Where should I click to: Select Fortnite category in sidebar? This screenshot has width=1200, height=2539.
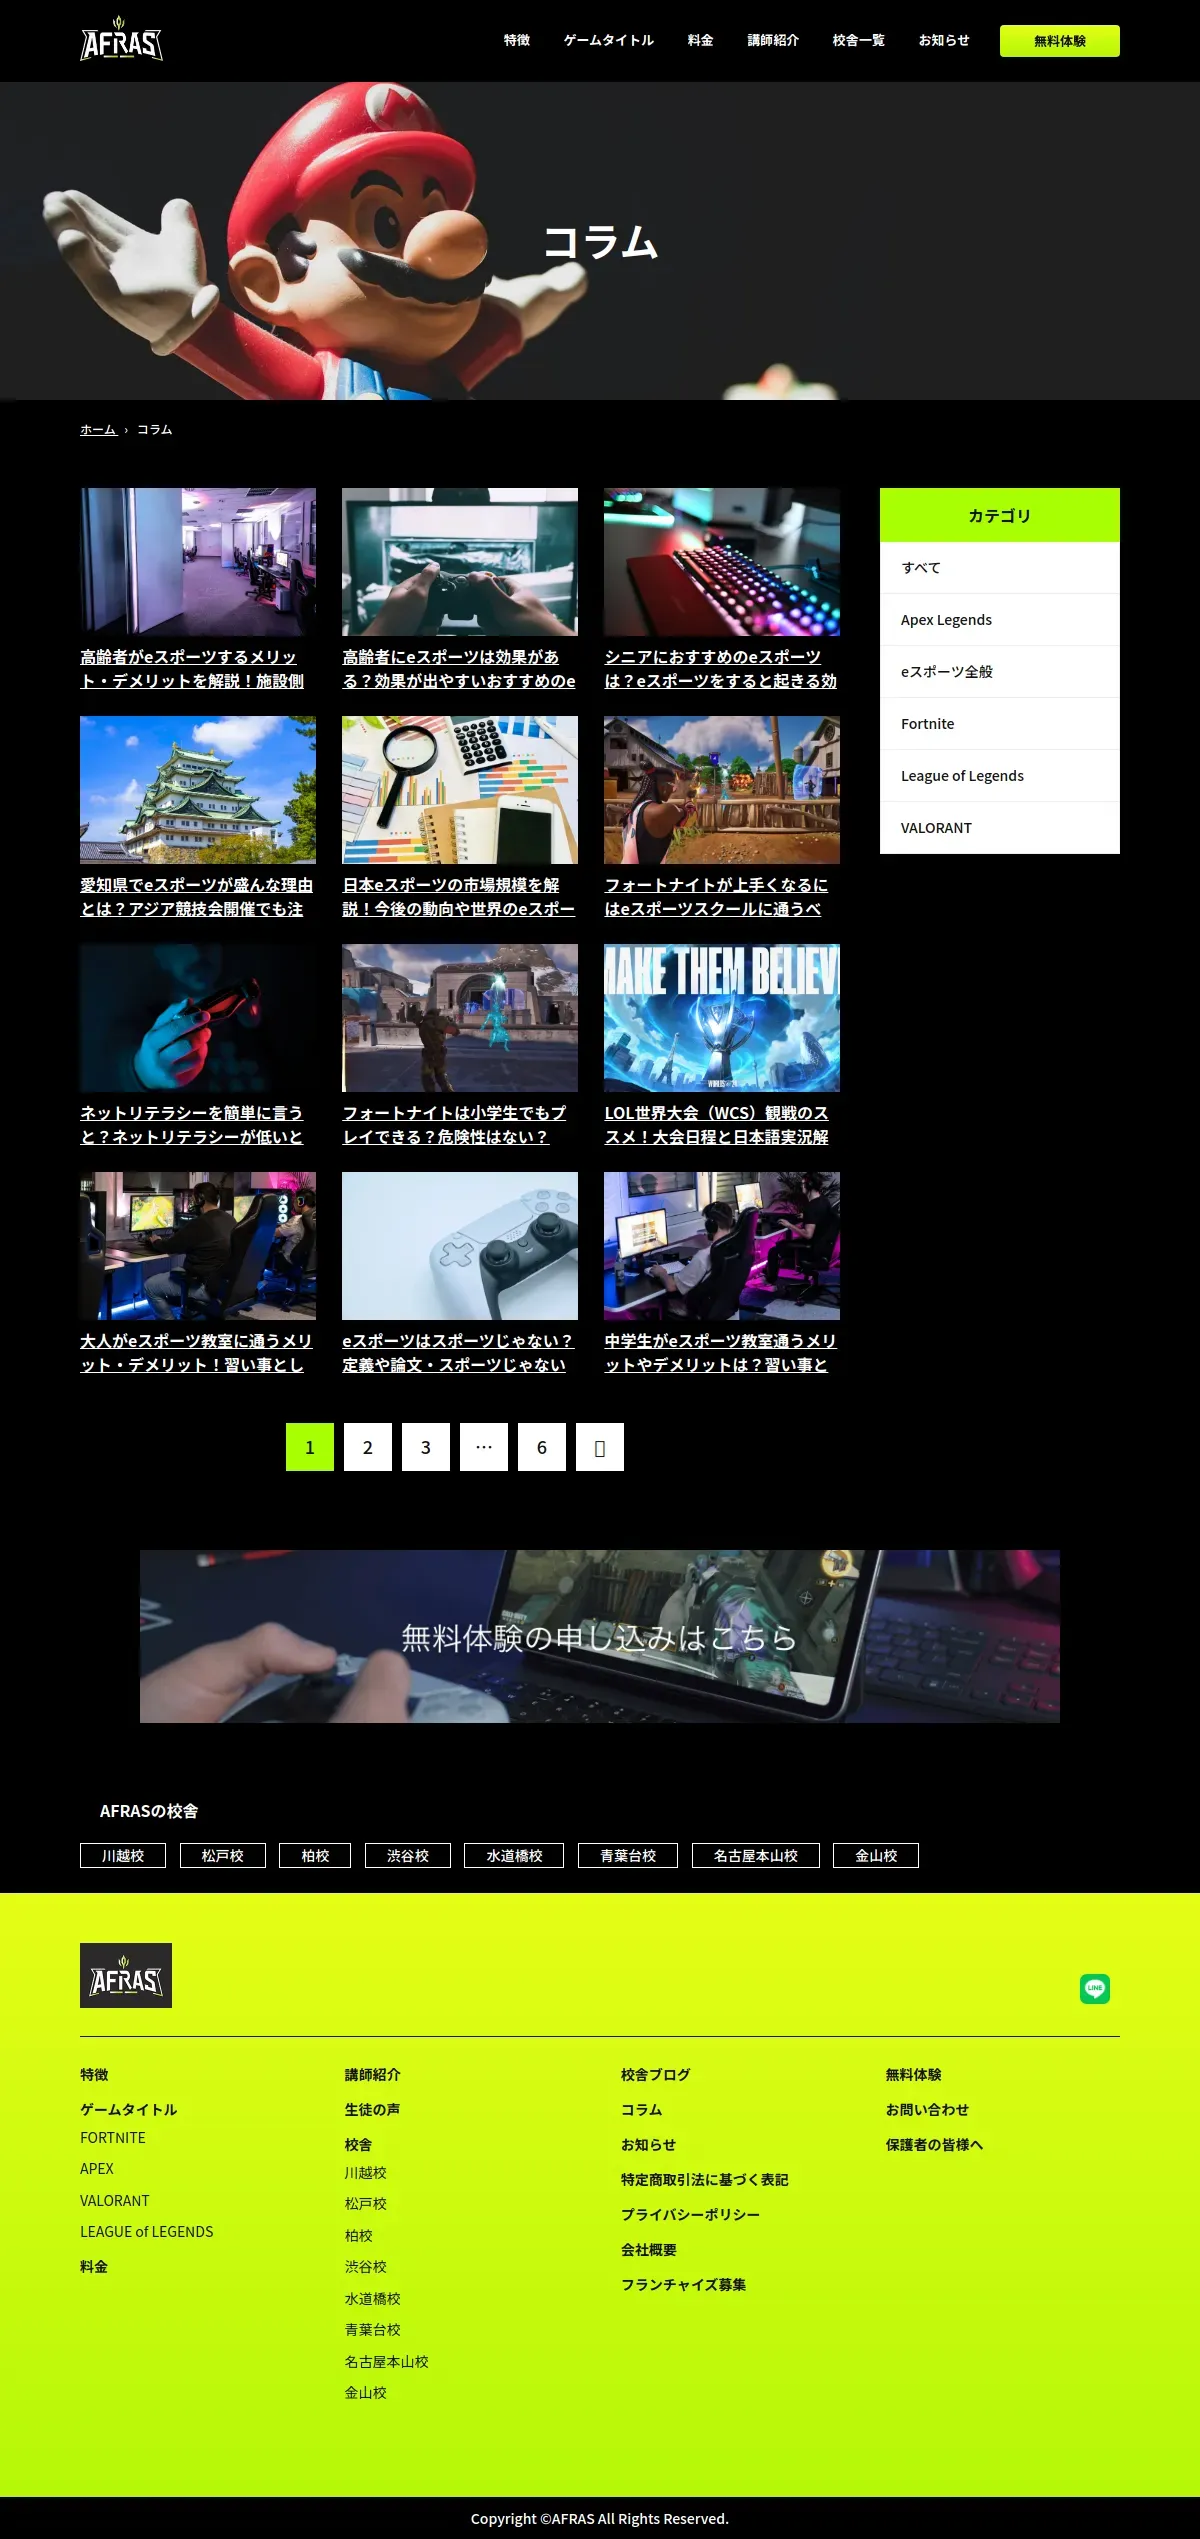1000,724
